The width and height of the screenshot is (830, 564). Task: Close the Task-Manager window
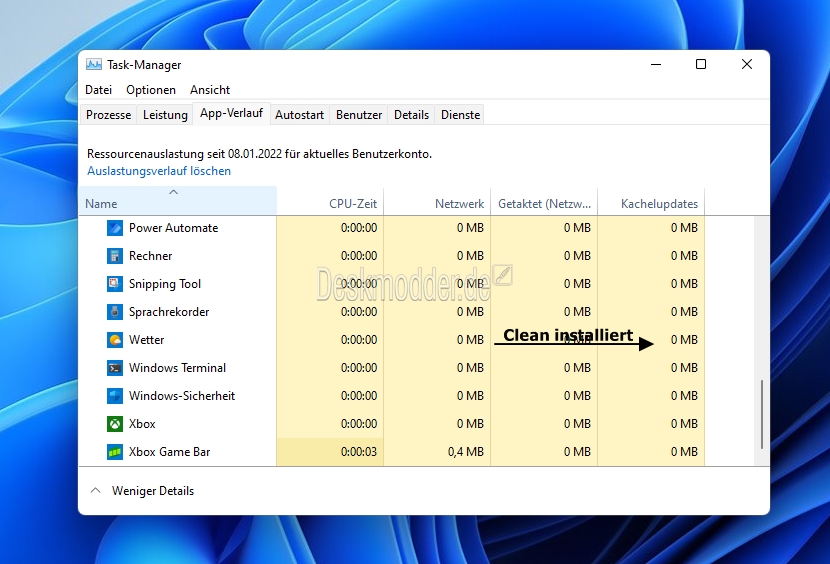coord(747,64)
